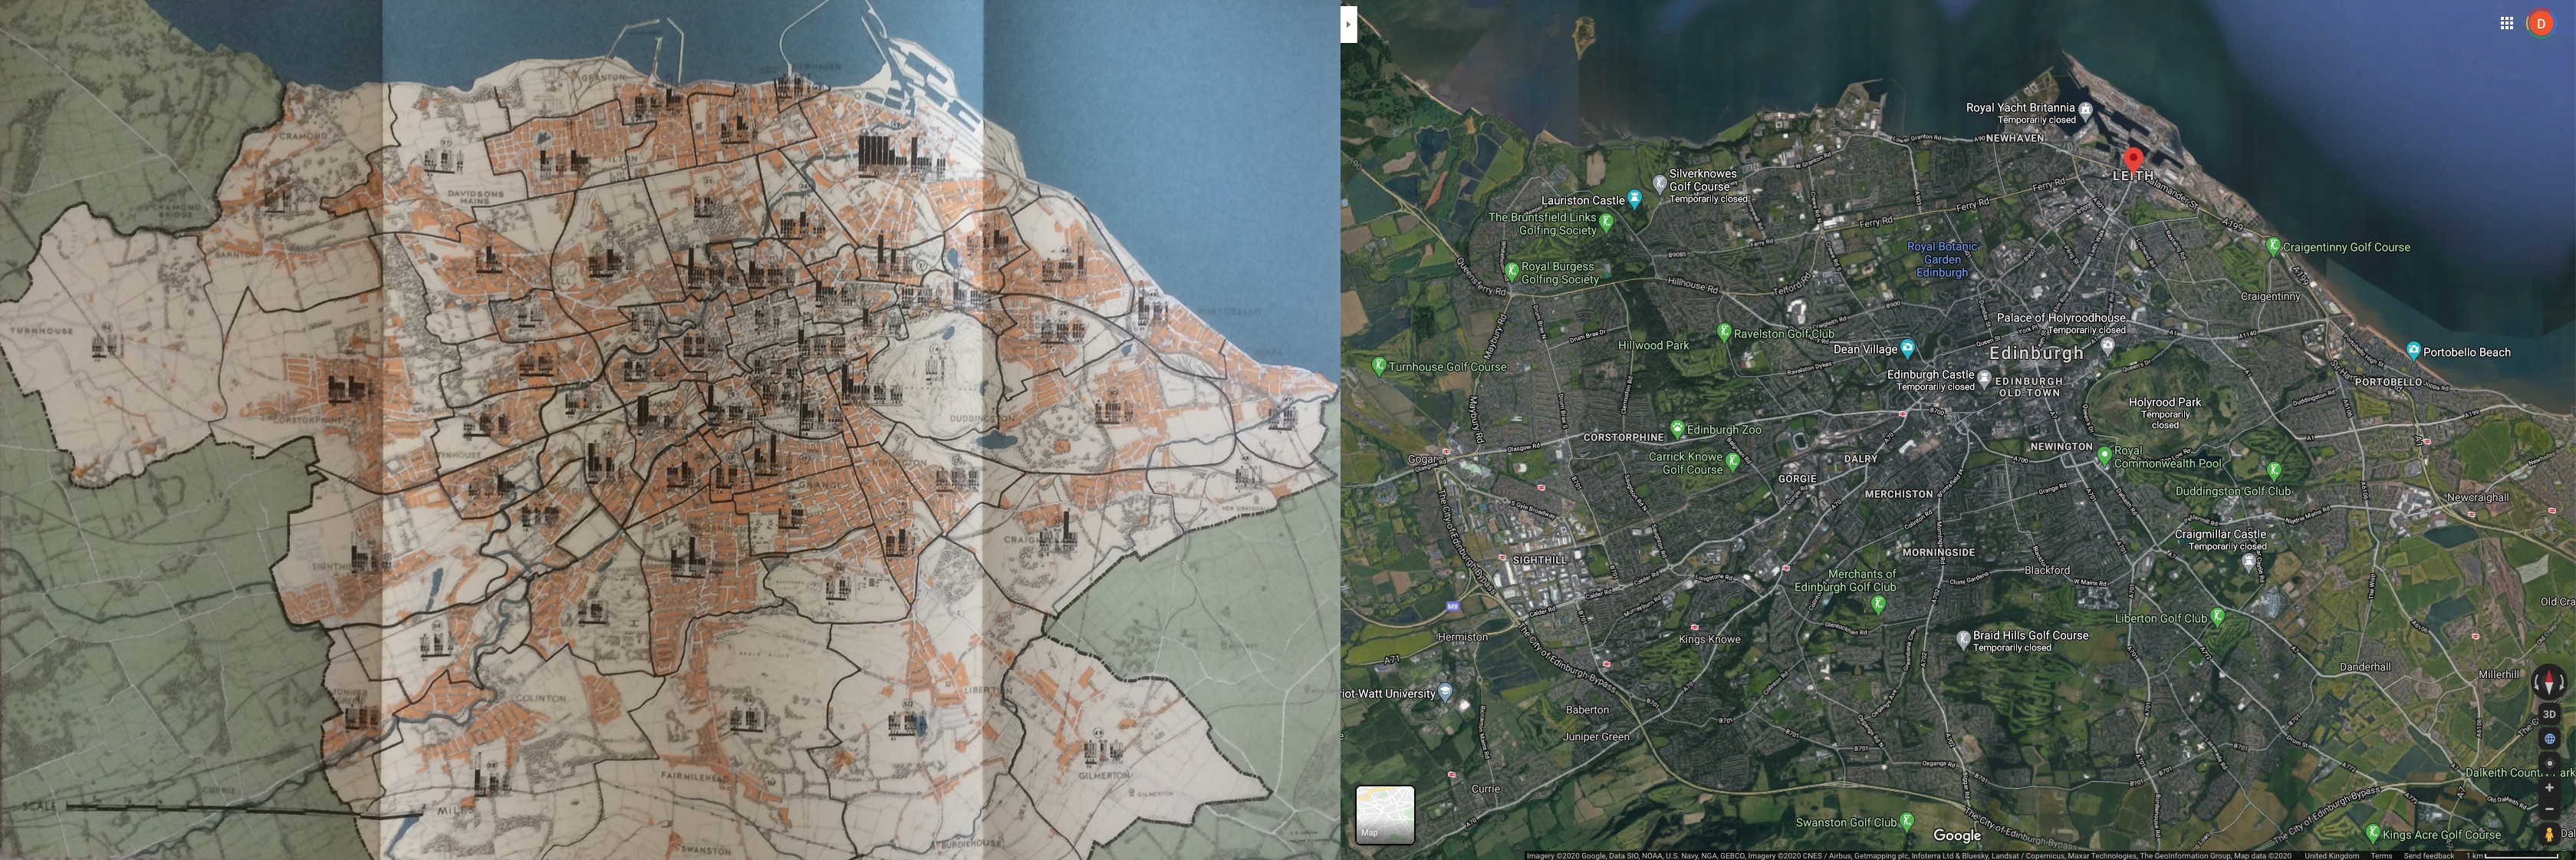Click the MORNINGSIDE label

pyautogui.click(x=1938, y=552)
